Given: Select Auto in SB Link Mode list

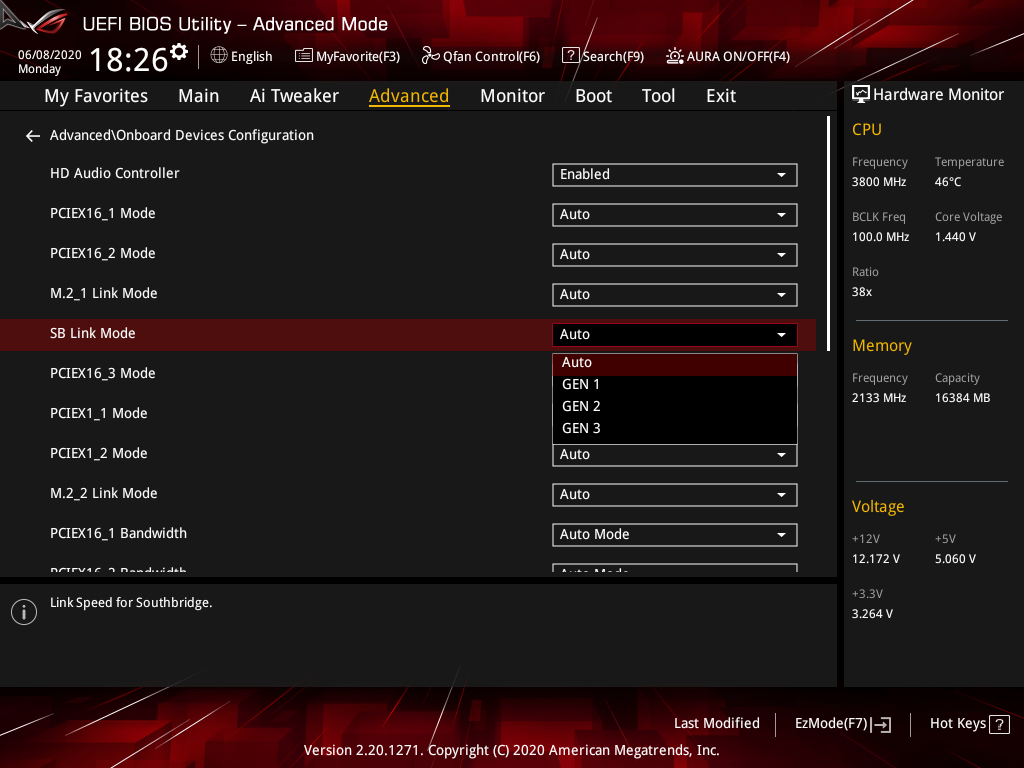Looking at the screenshot, I should (675, 362).
